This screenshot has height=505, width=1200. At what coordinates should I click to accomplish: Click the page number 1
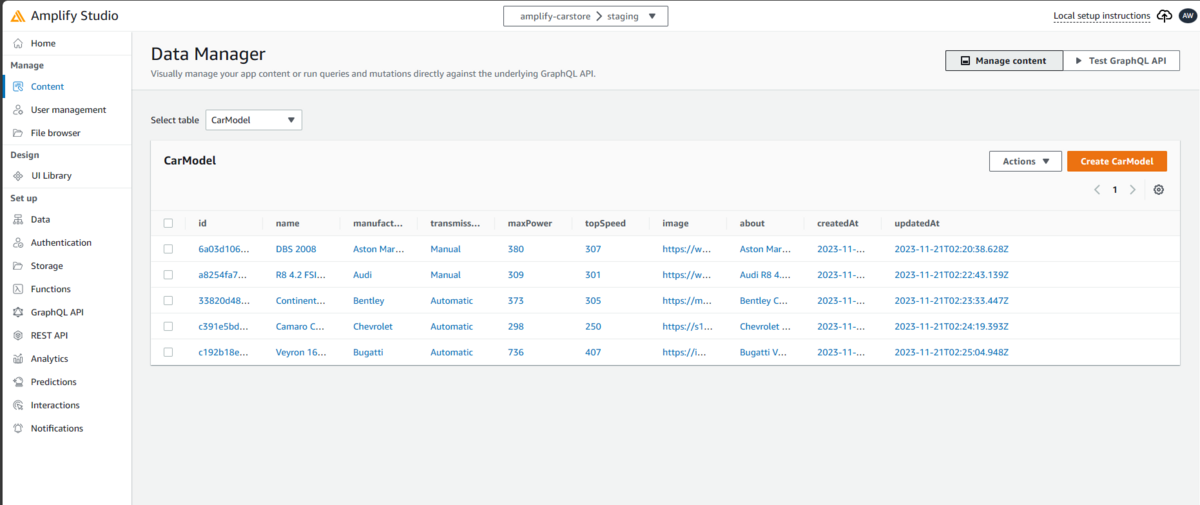[1115, 189]
